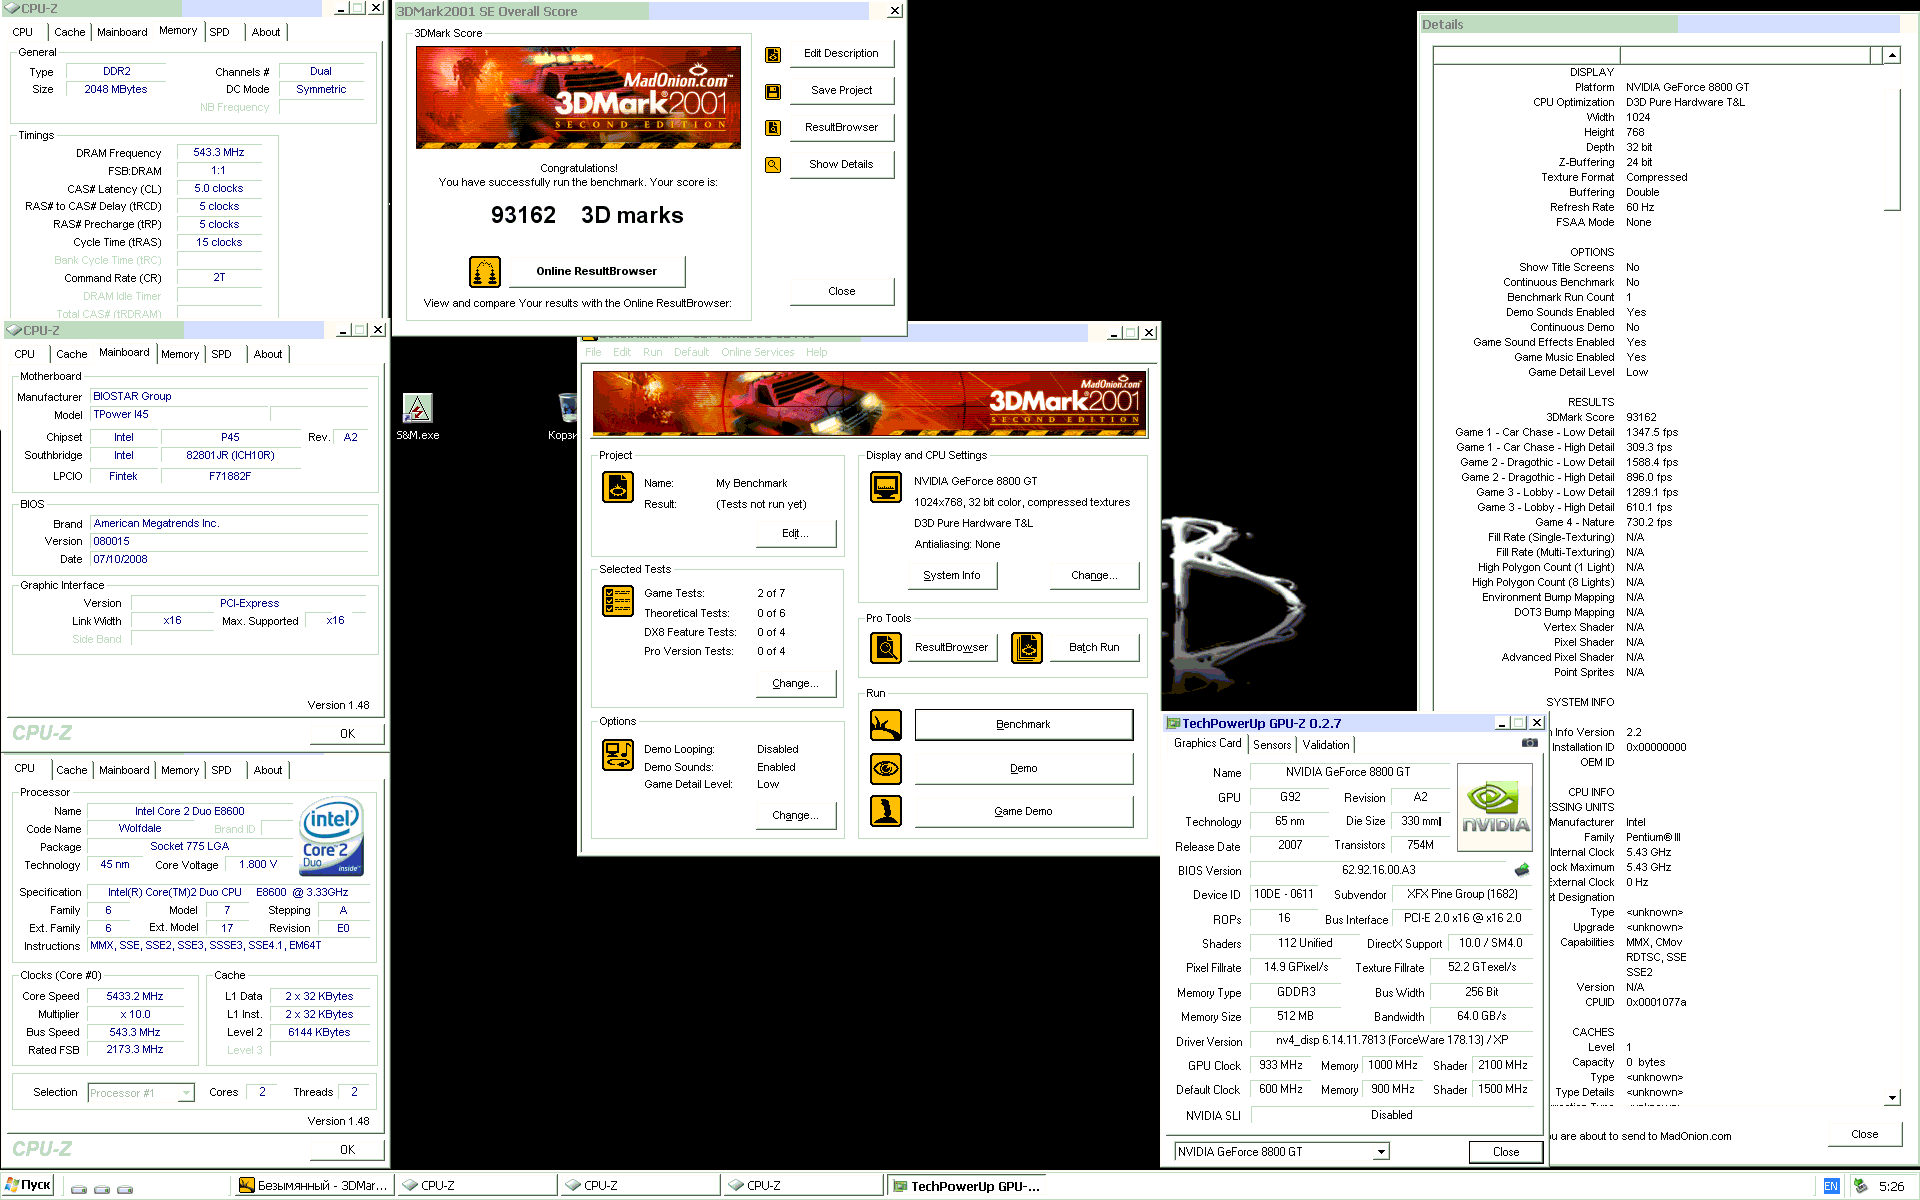Click the Options icon beside Demo Looping
1920x1200 pixels.
coord(618,755)
